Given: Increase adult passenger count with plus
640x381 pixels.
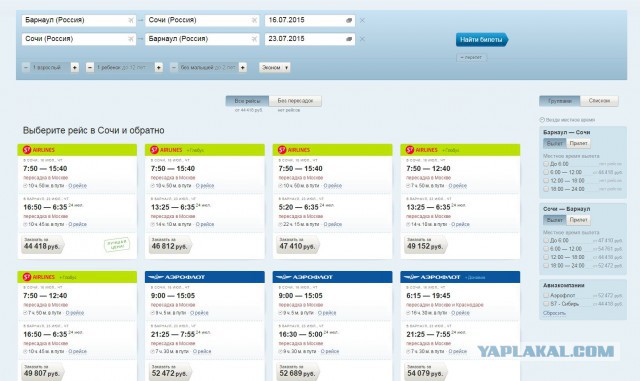Looking at the screenshot, I should coord(75,67).
